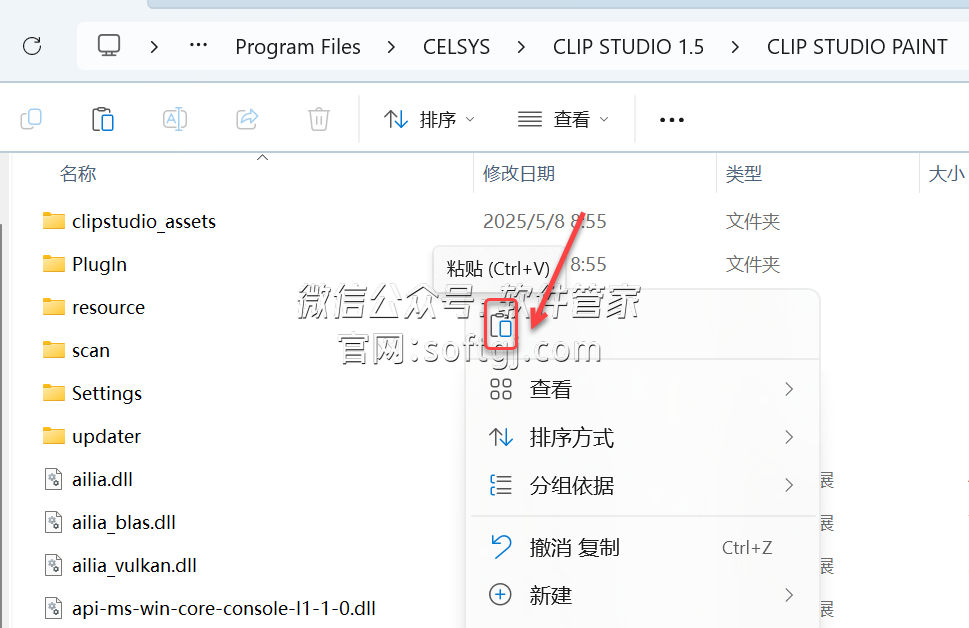Select the Rename icon

174,118
